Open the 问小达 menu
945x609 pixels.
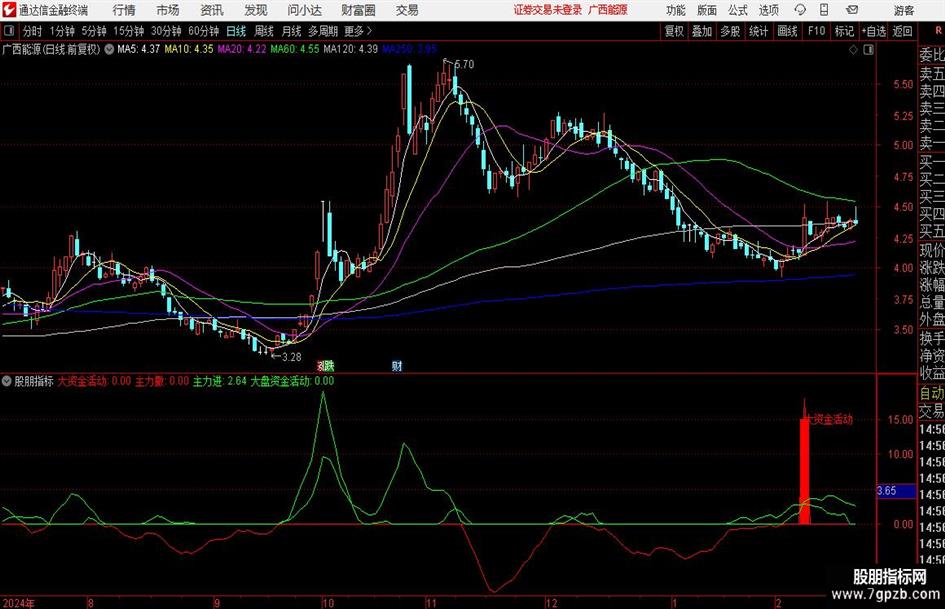coord(304,10)
